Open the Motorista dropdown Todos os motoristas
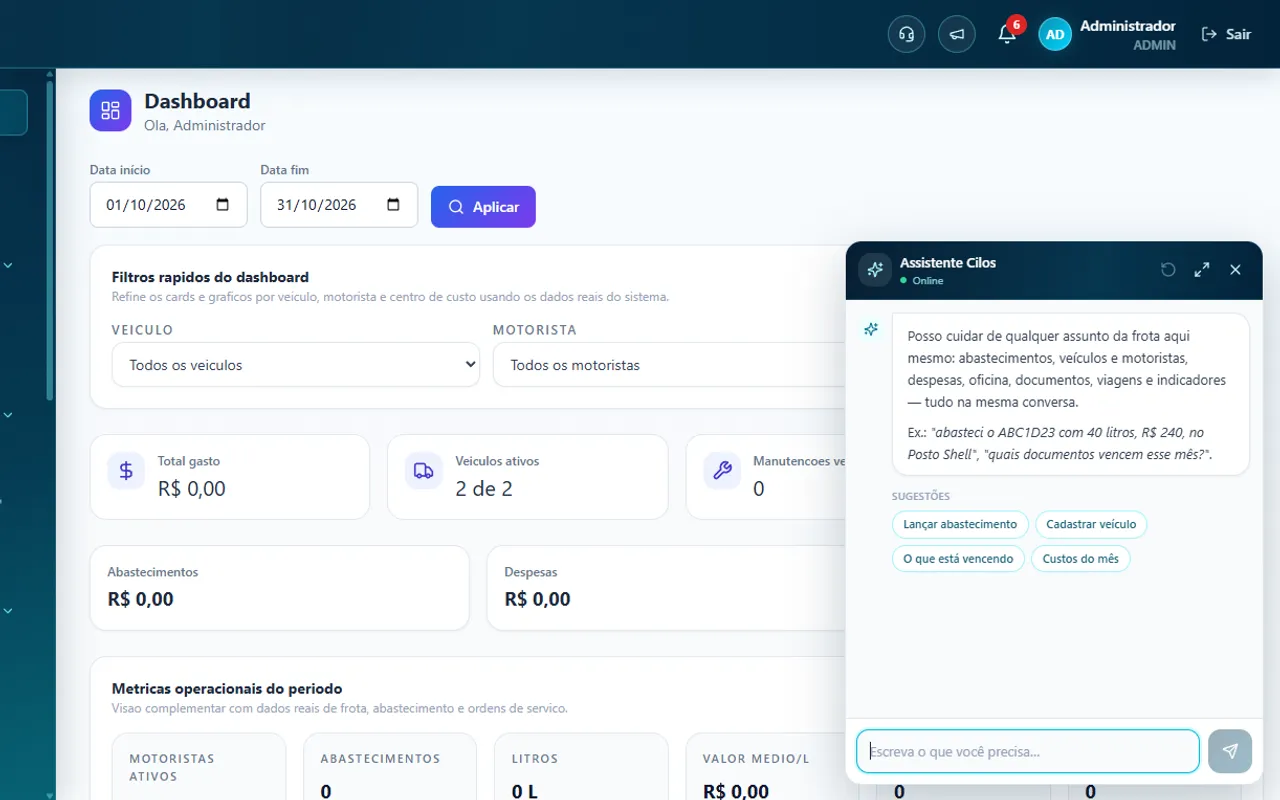The width and height of the screenshot is (1280, 800). click(669, 365)
